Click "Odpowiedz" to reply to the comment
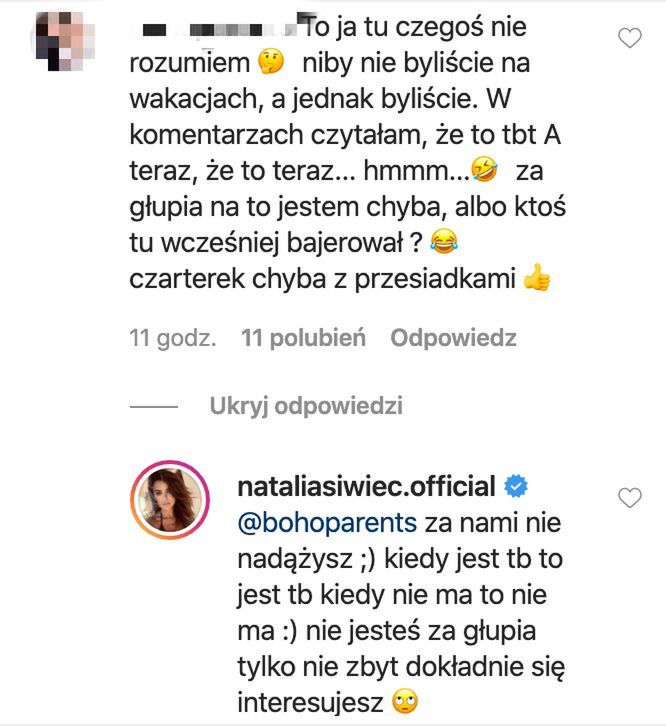Screen dimensions: 666x726 (x=453, y=339)
